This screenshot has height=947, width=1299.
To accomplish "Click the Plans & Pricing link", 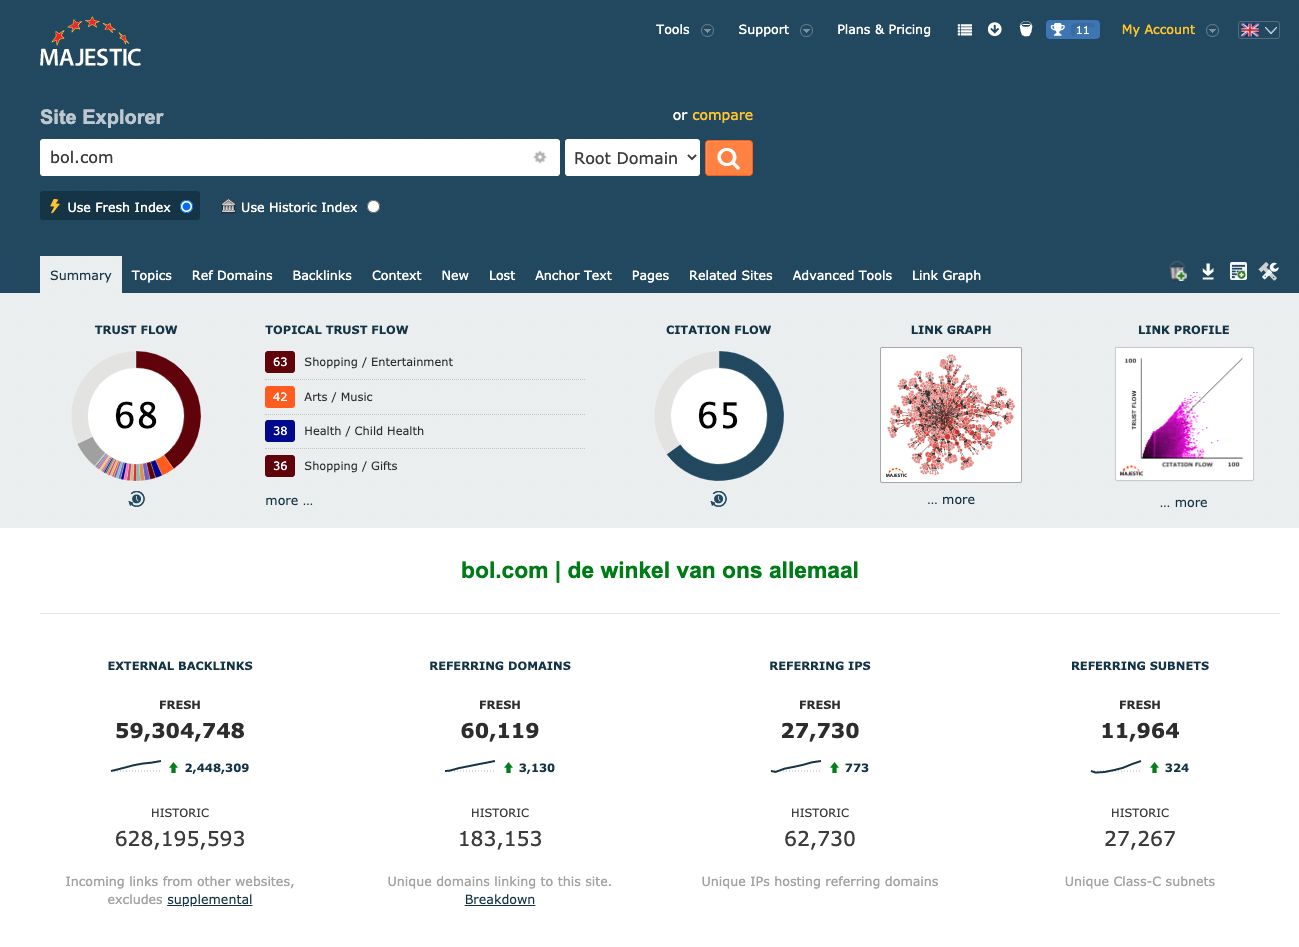I will tap(884, 30).
